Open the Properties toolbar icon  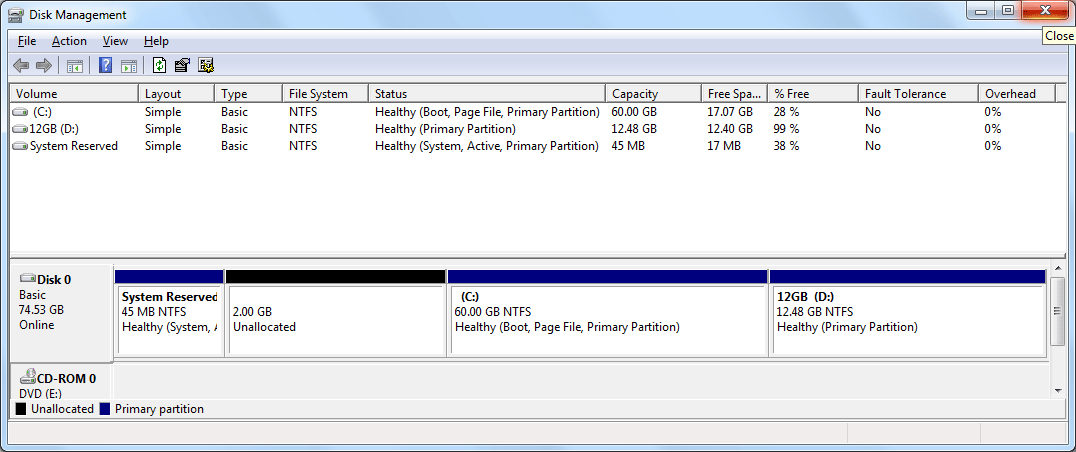point(182,65)
